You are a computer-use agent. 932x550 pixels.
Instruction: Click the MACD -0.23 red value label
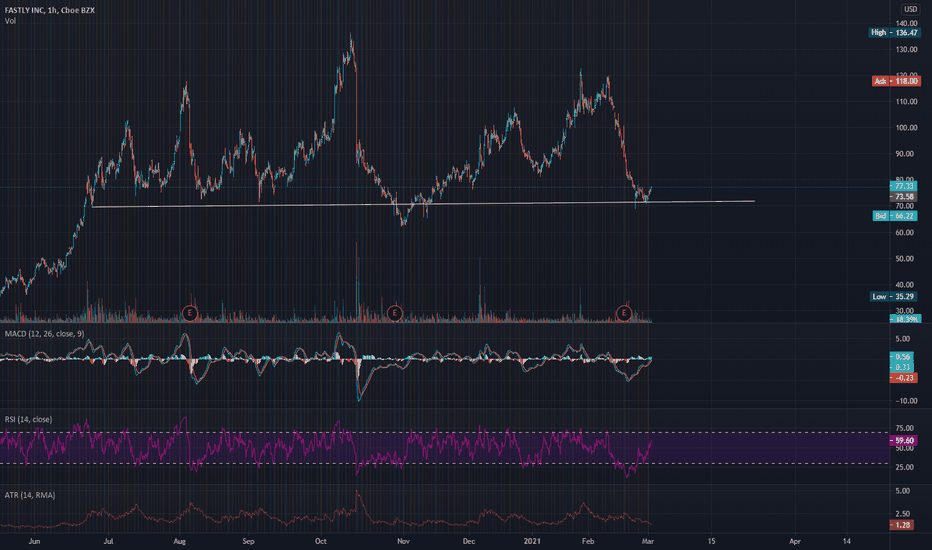click(x=903, y=378)
